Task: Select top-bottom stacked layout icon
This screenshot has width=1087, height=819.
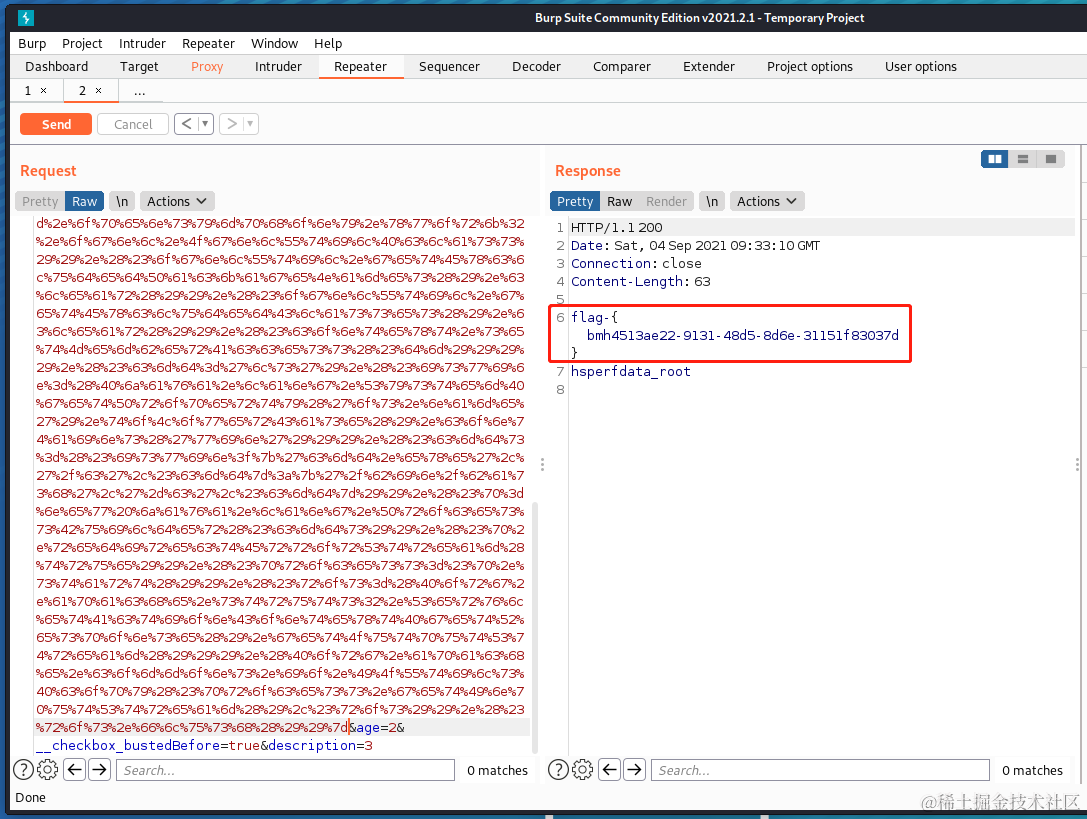Action: tap(1023, 159)
